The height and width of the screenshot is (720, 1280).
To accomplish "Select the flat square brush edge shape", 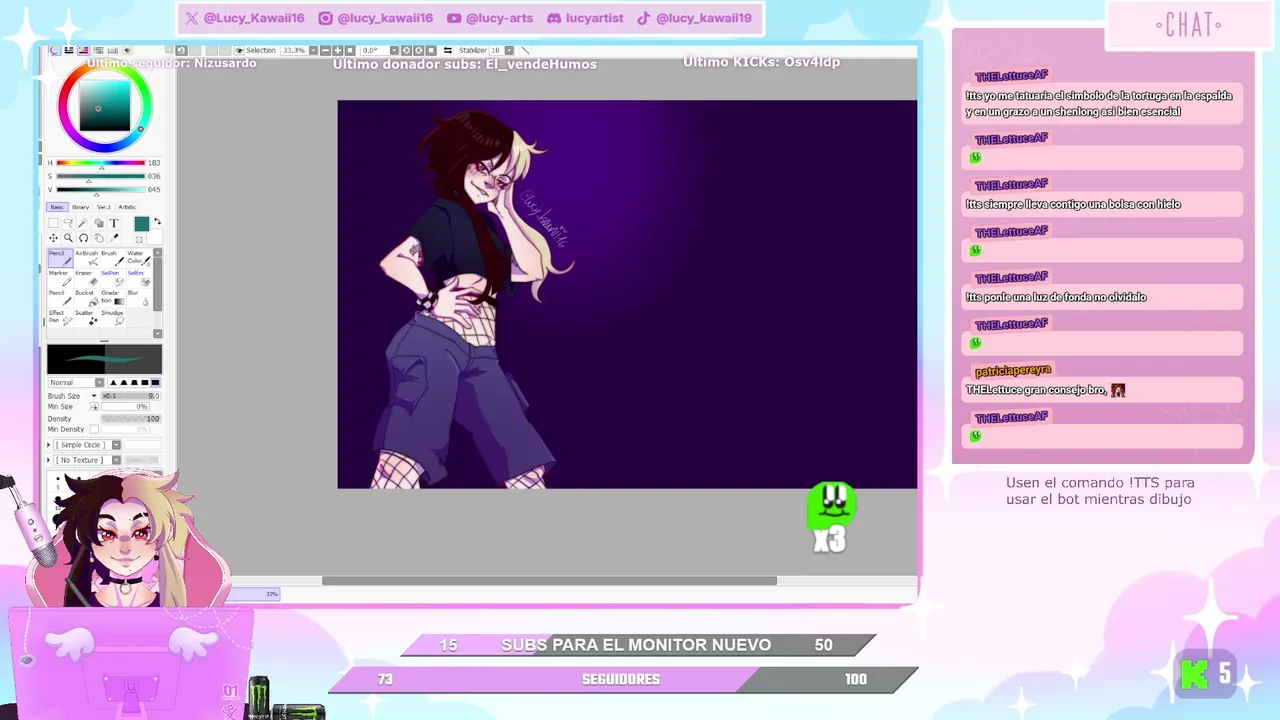I will tap(154, 383).
